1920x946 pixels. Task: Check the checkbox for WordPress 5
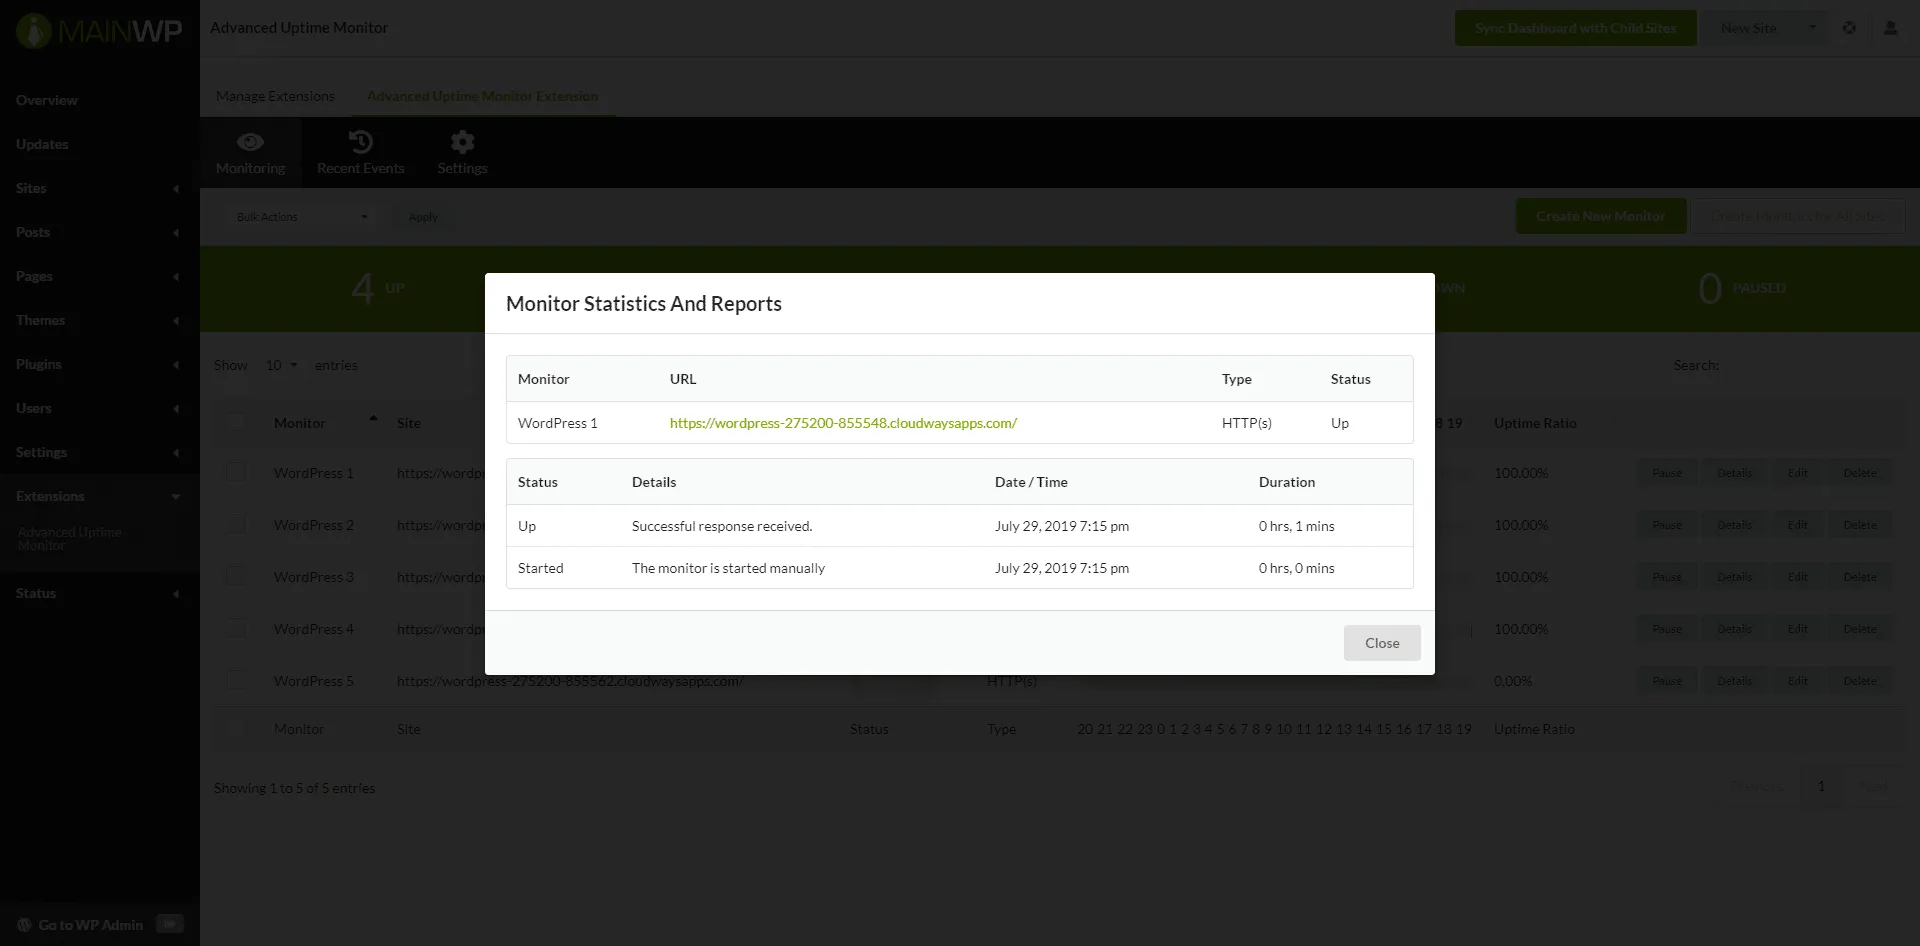236,680
